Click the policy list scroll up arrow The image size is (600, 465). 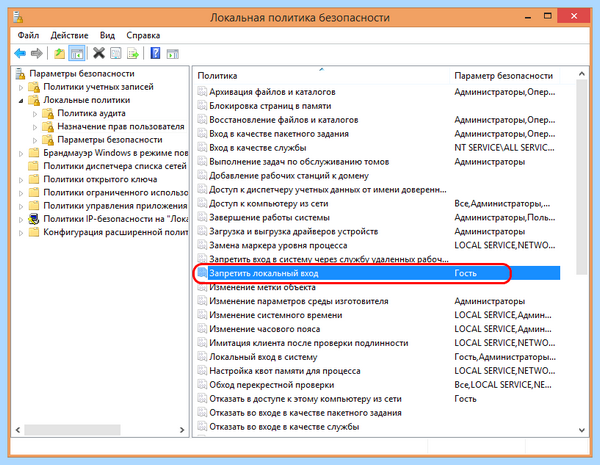coord(582,73)
